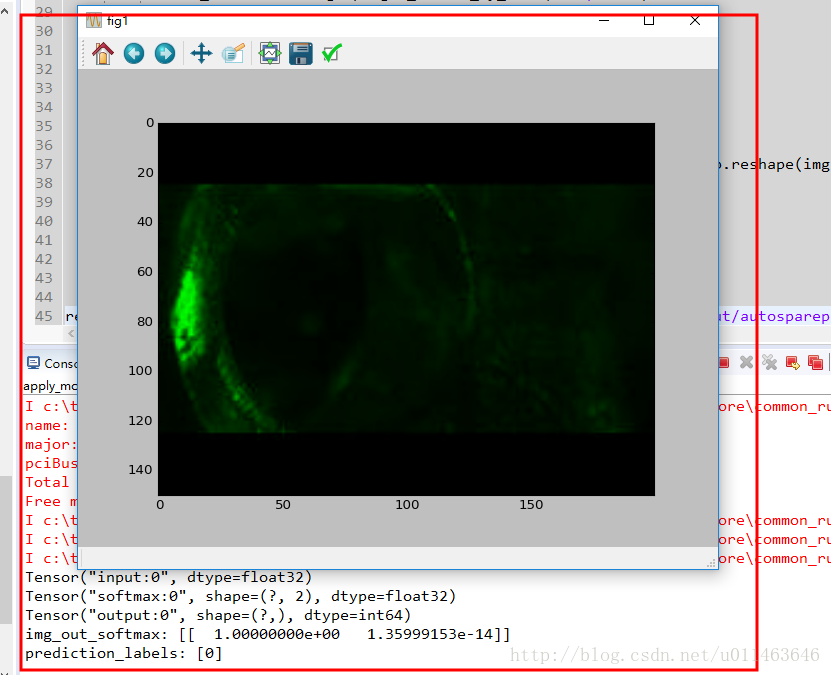Remove all terminated launches in console
Viewport: 831px width, 675px height.
(x=769, y=362)
